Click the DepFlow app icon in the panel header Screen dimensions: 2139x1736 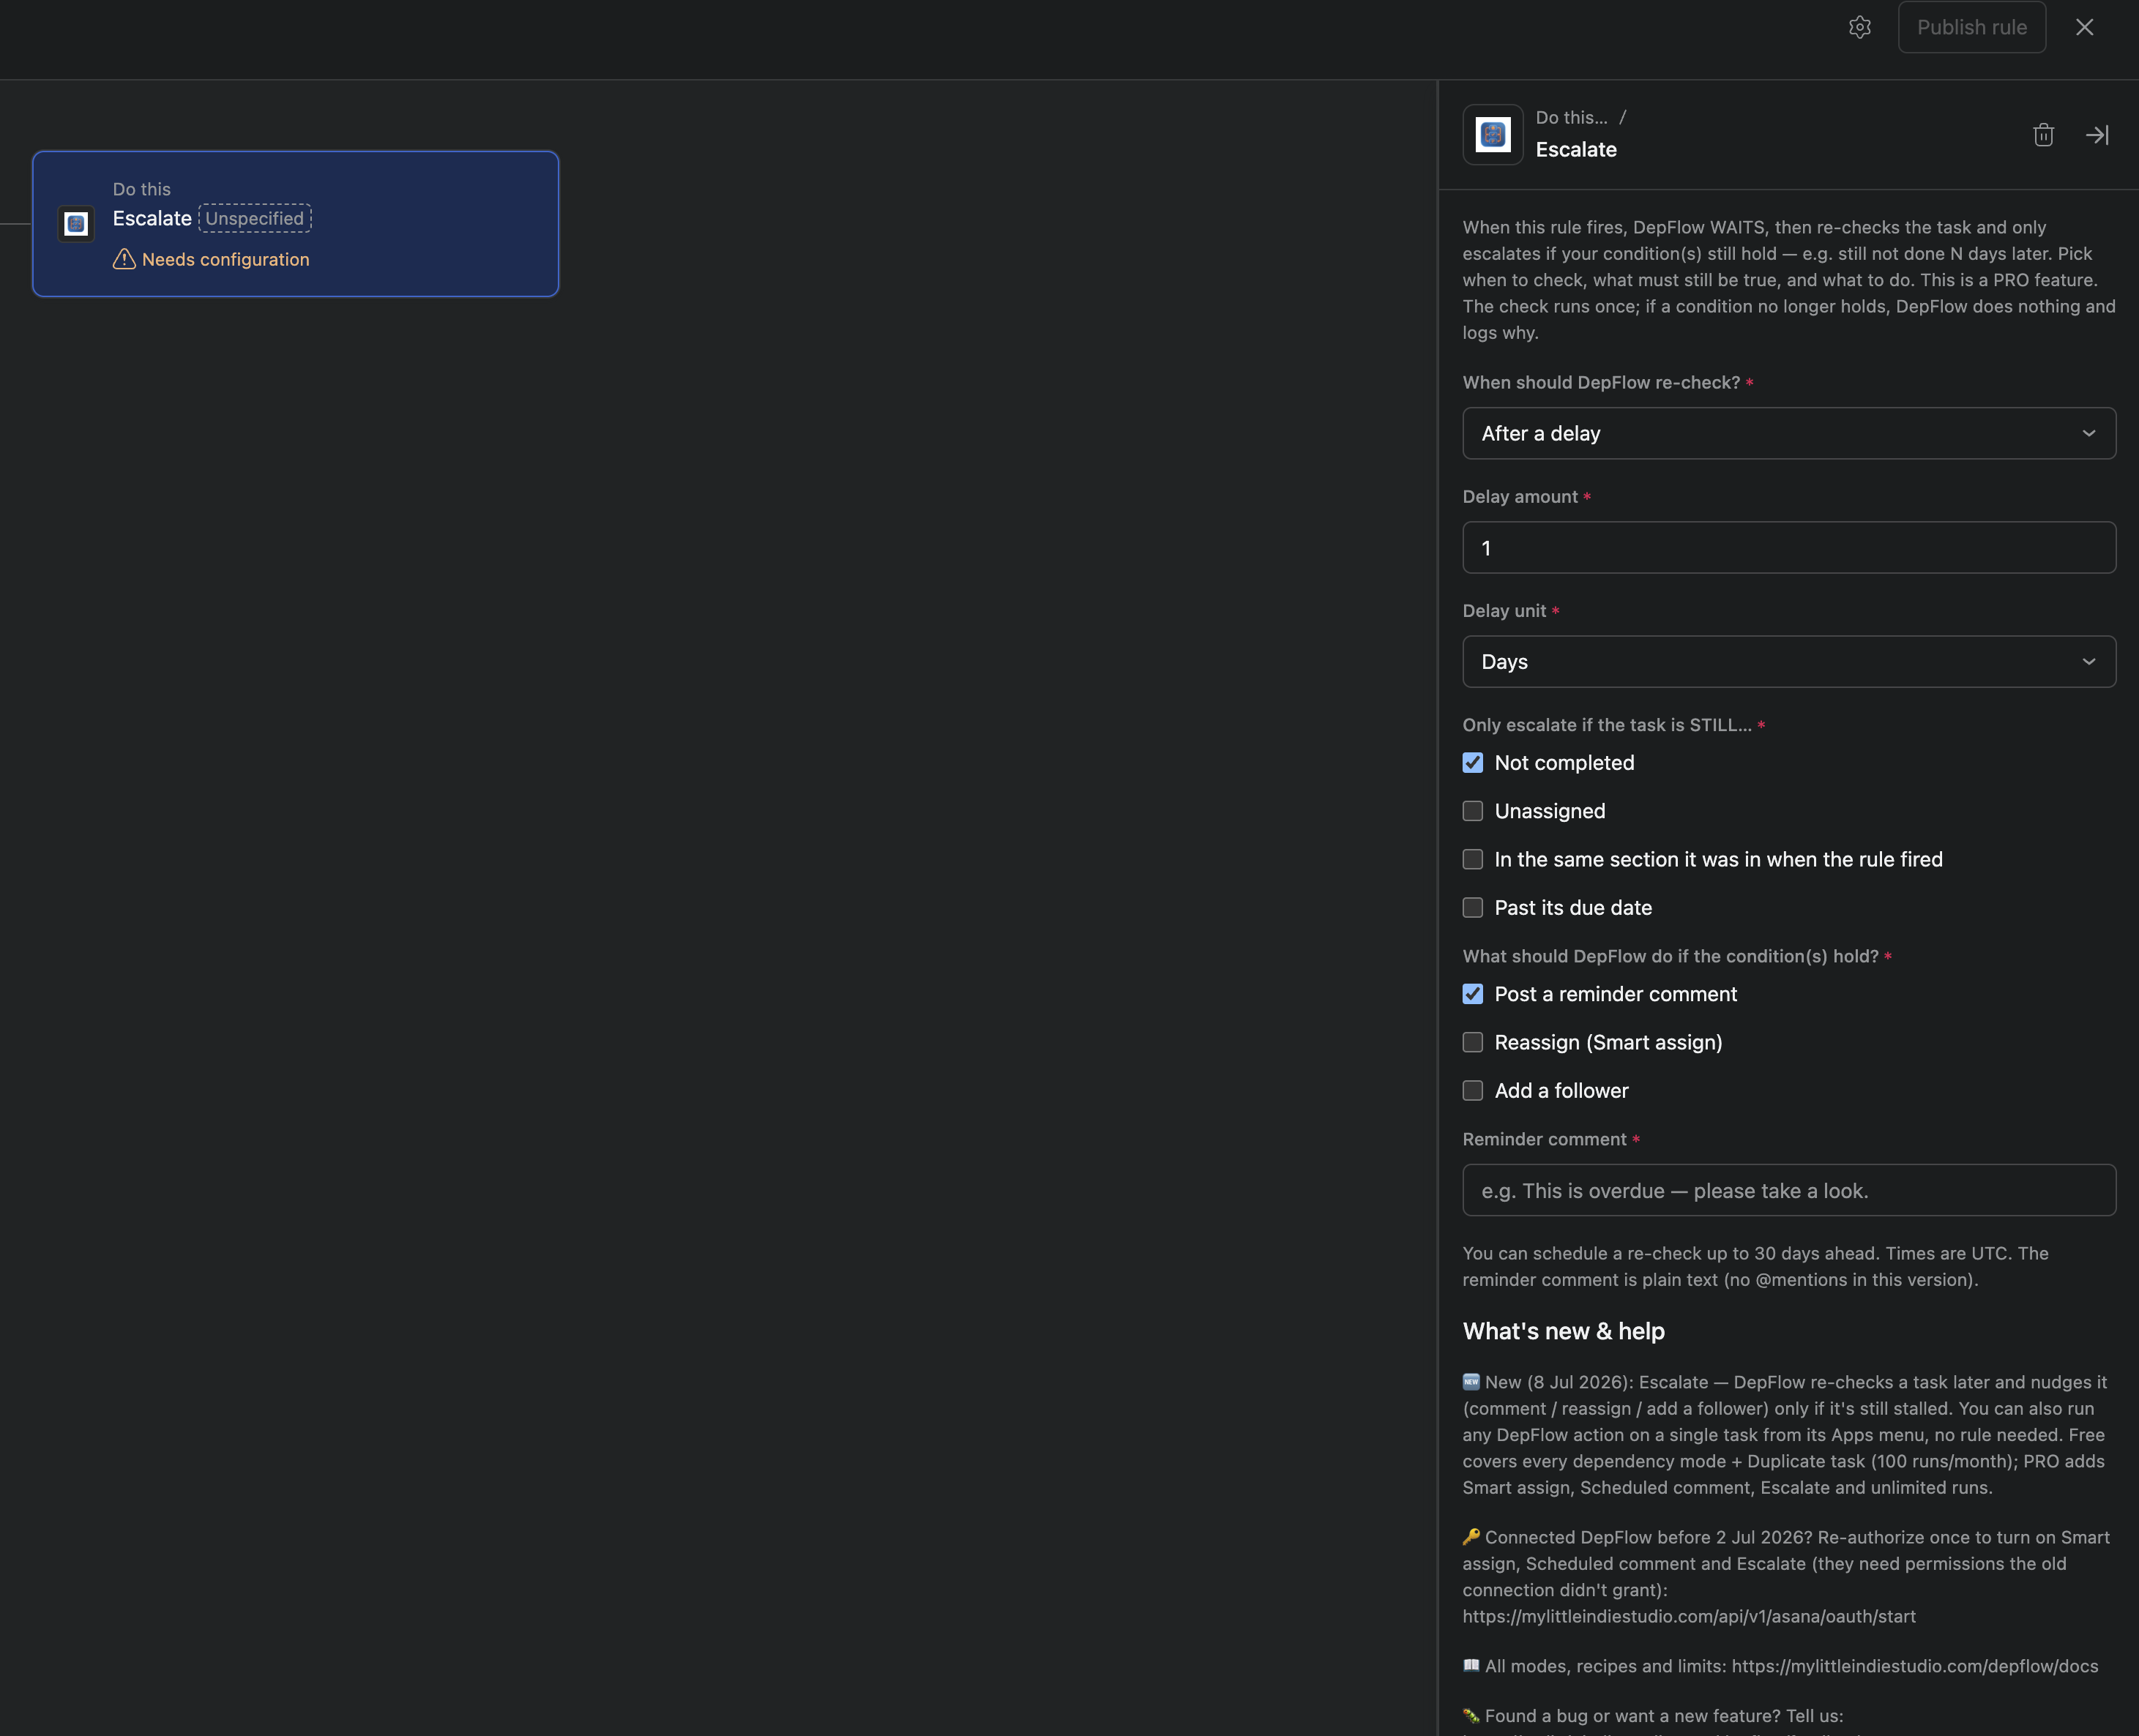tap(1492, 134)
